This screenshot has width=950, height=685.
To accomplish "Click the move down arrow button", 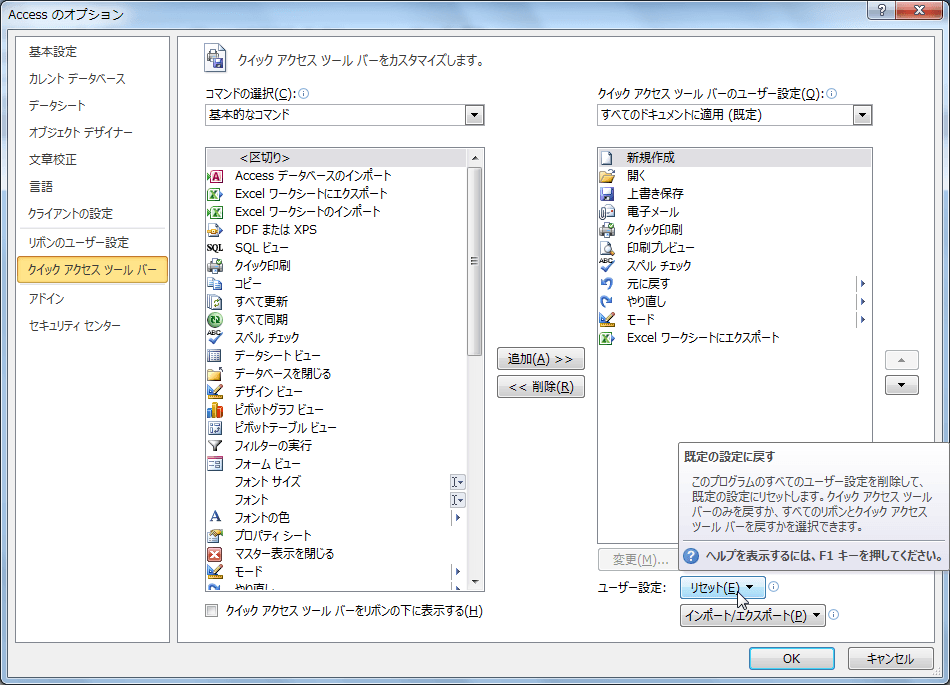I will click(x=902, y=385).
